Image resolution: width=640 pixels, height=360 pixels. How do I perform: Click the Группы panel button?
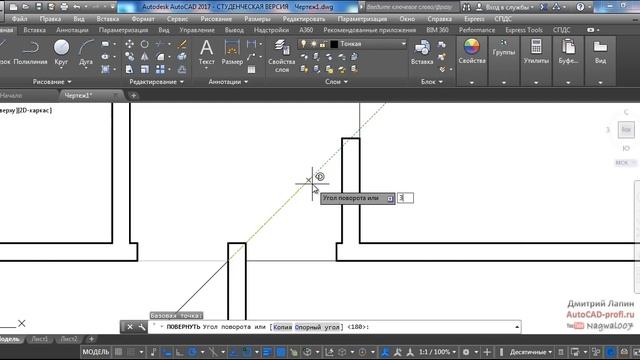click(503, 48)
